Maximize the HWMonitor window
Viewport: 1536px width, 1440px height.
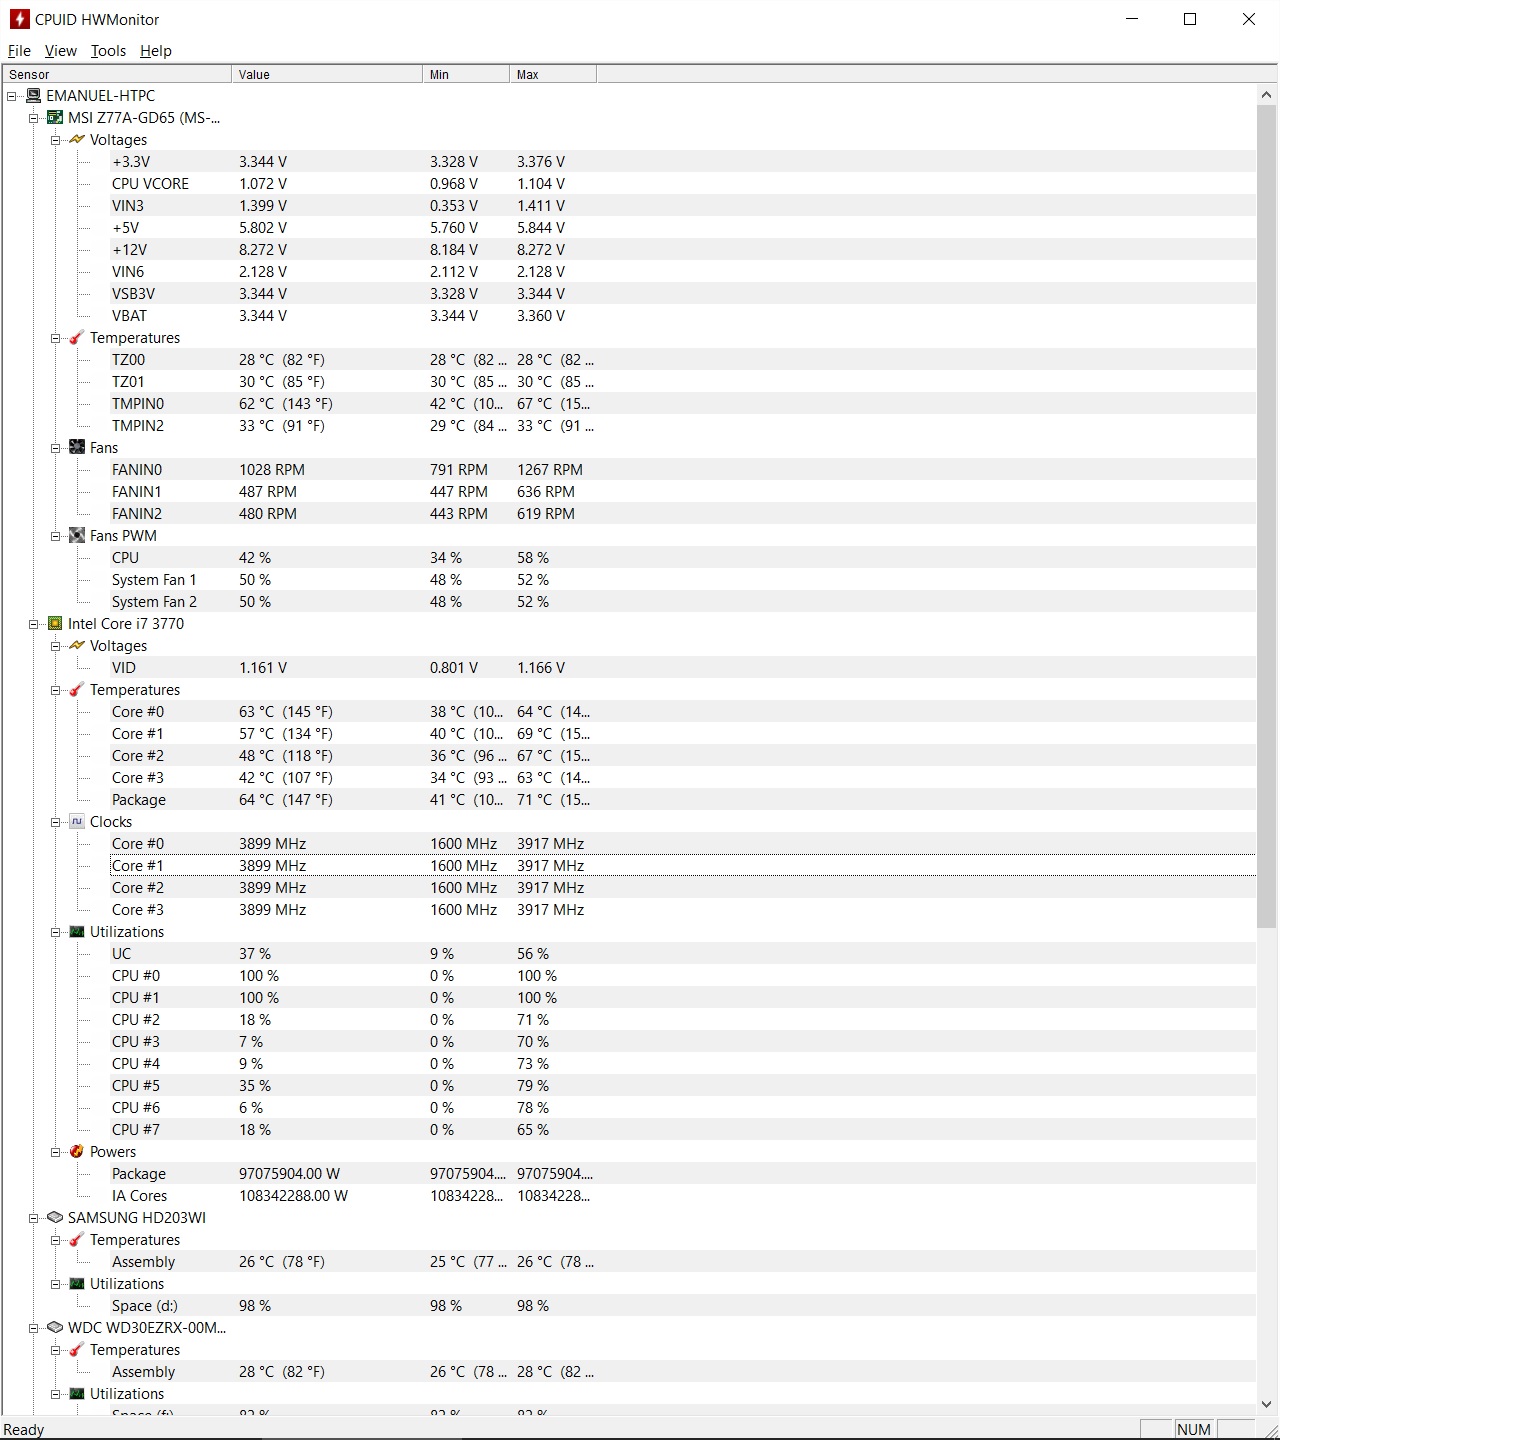1190,19
